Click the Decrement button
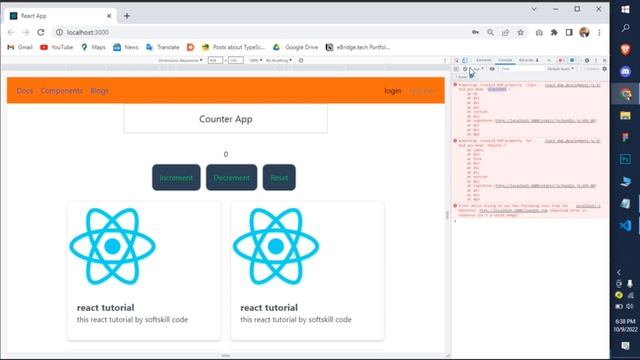640x360 pixels. [231, 178]
